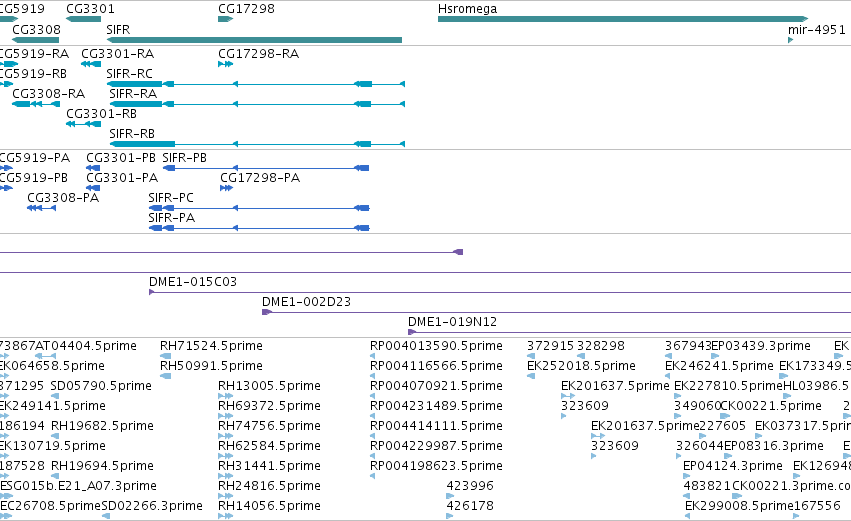
Task: Click EK246241.5prime EST label
Action: pyautogui.click(x=719, y=366)
